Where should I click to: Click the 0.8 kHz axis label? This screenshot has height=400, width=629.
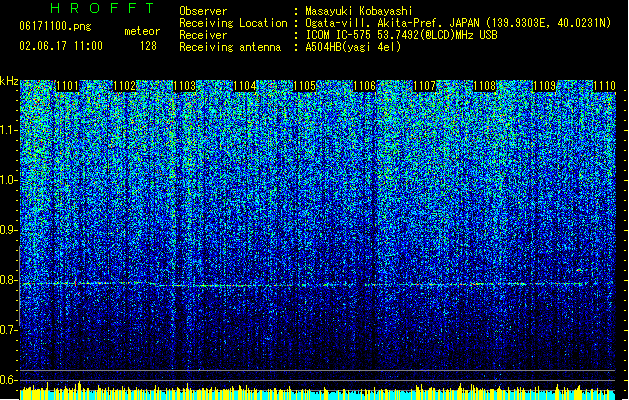pos(9,280)
